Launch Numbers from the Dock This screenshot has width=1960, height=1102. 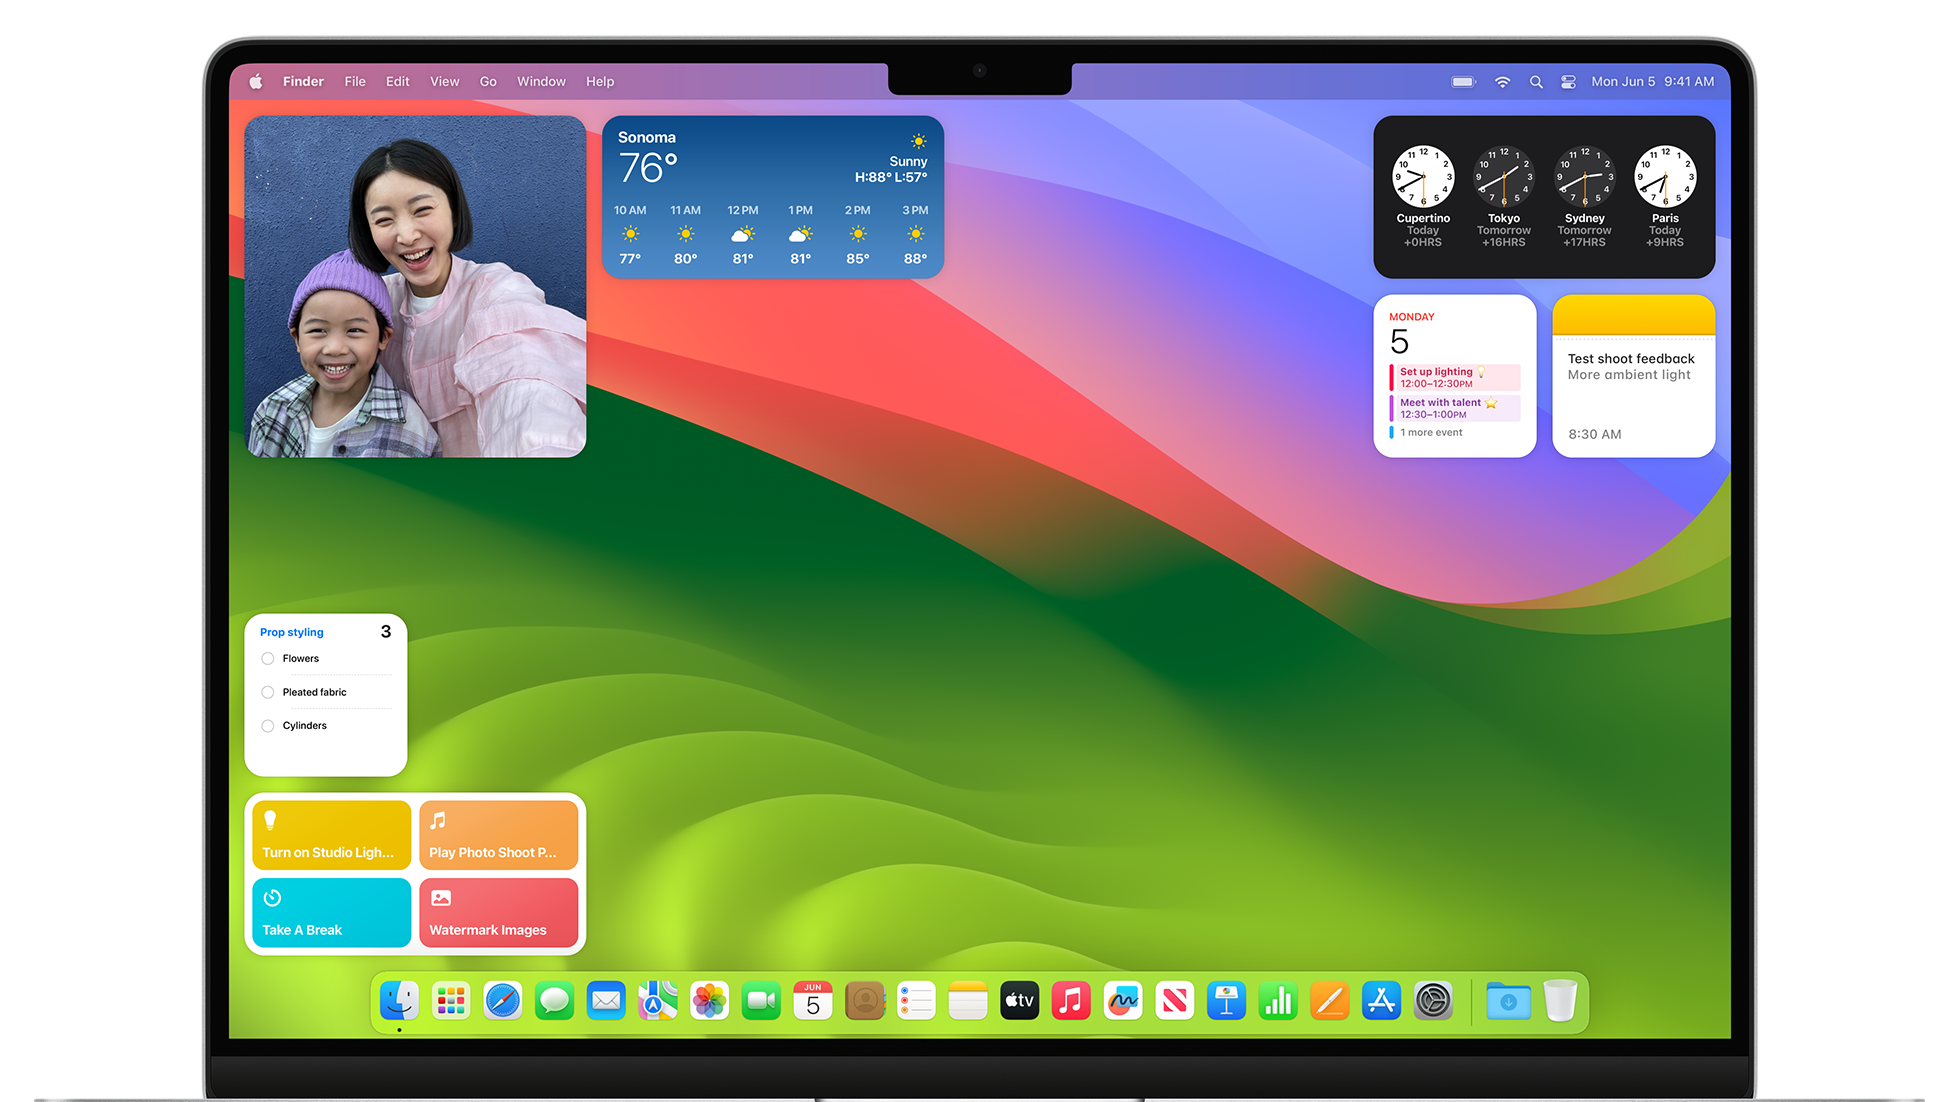coord(1278,1001)
